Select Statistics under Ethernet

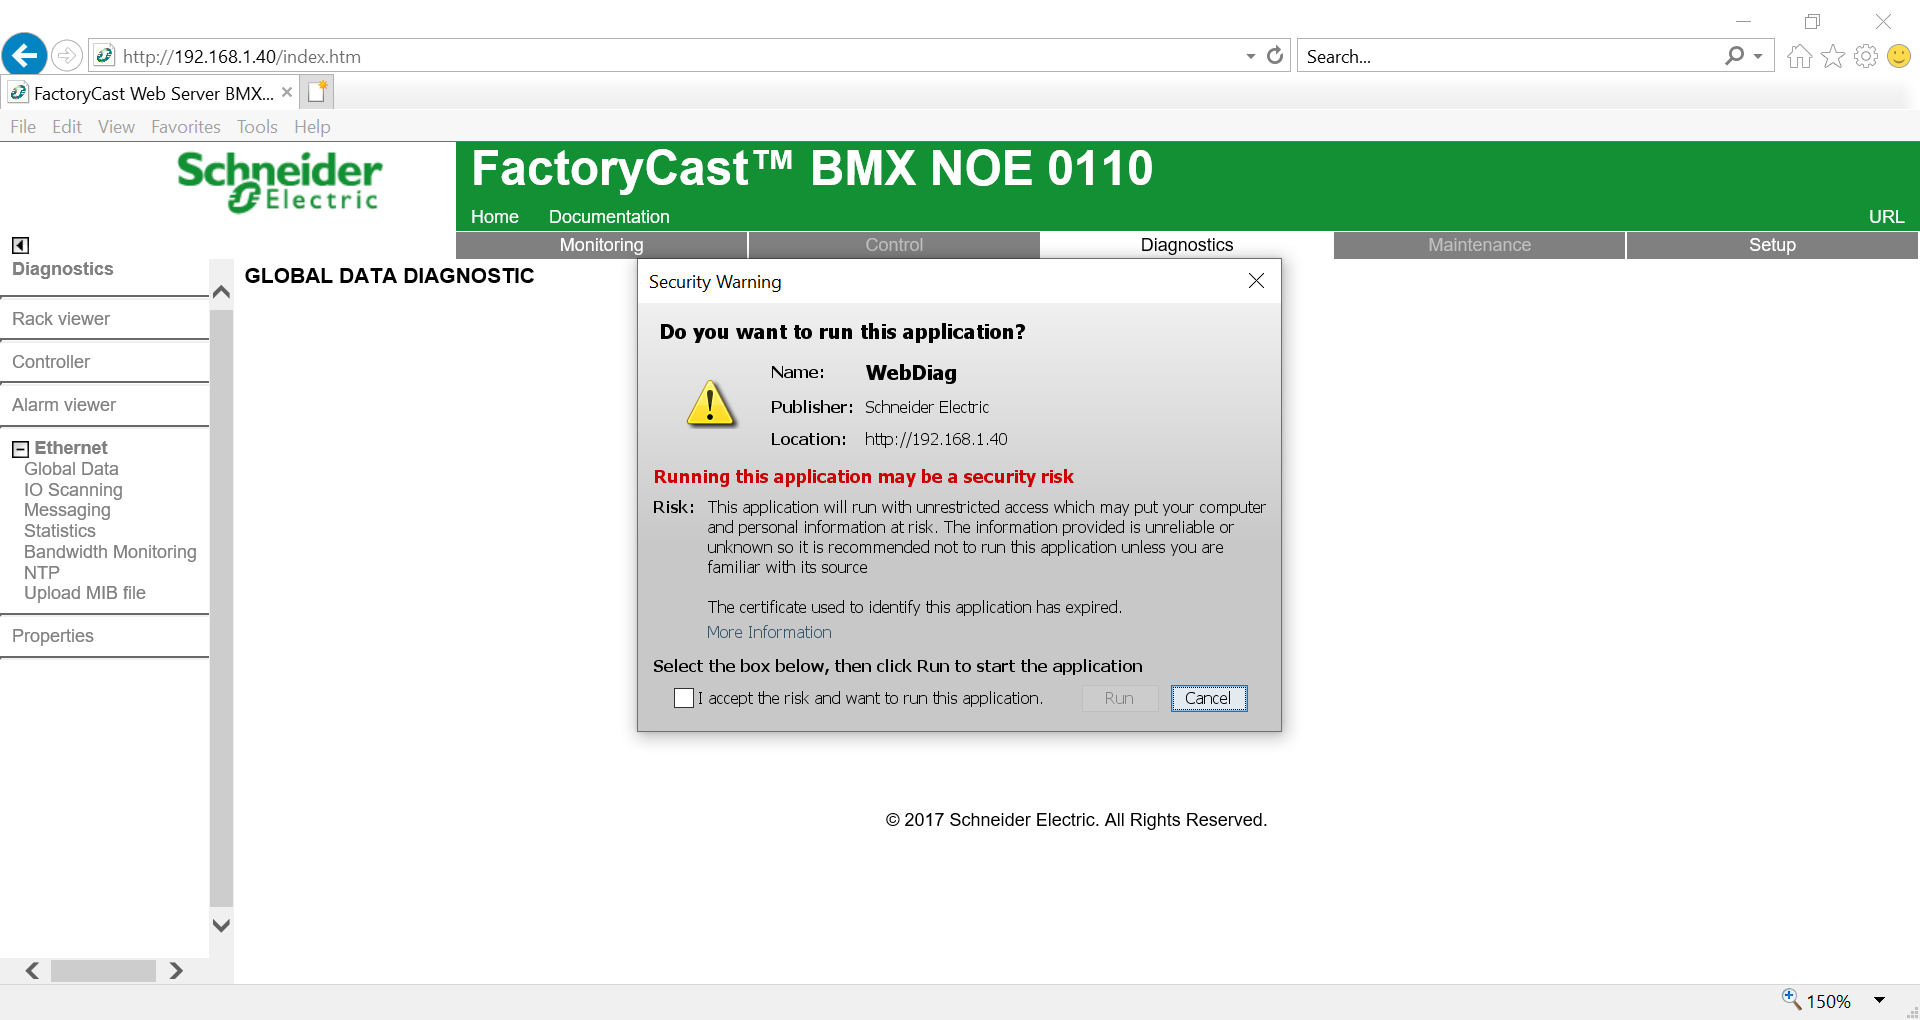(x=60, y=531)
